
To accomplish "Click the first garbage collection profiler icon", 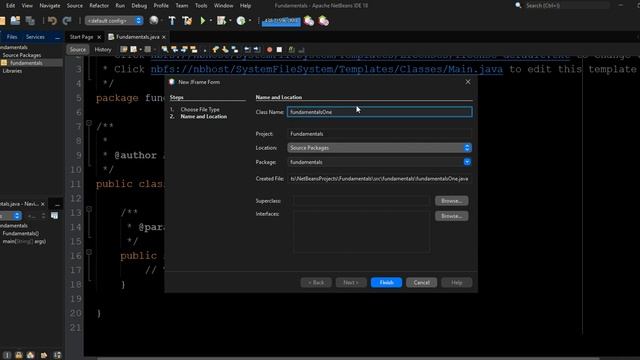I will (x=309, y=21).
